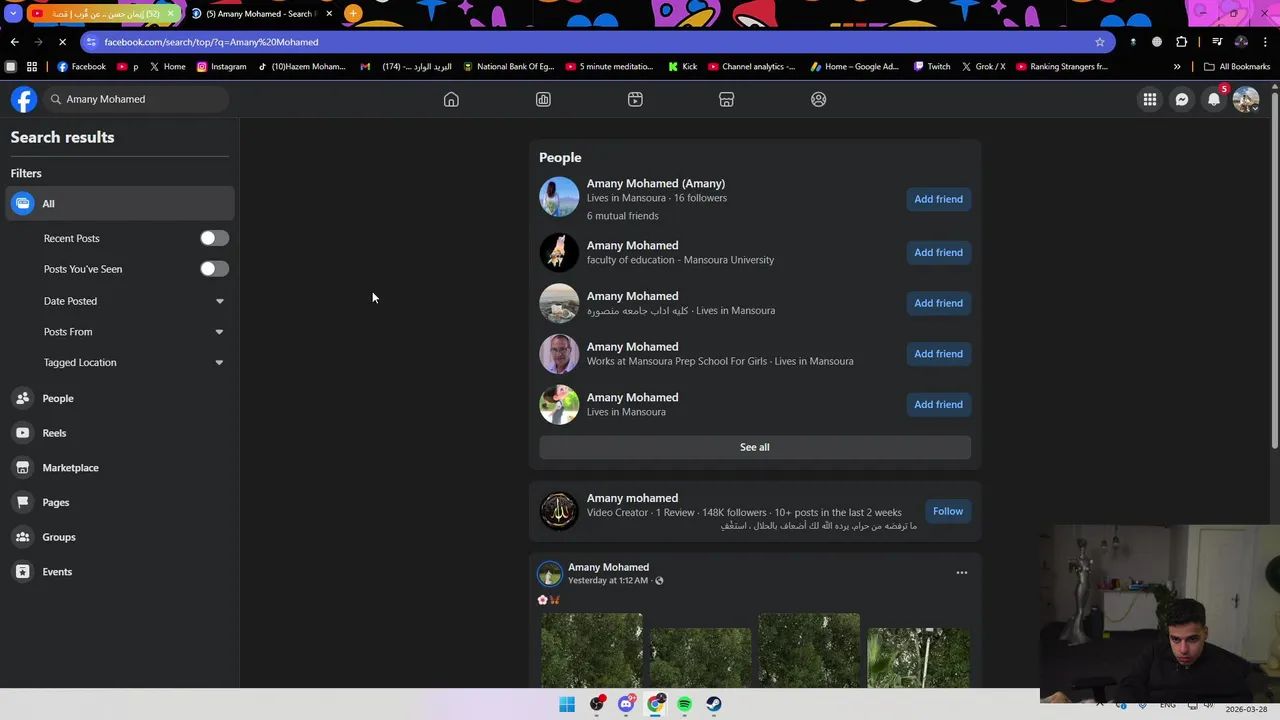Show more bookmarks chevron

click(1177, 67)
